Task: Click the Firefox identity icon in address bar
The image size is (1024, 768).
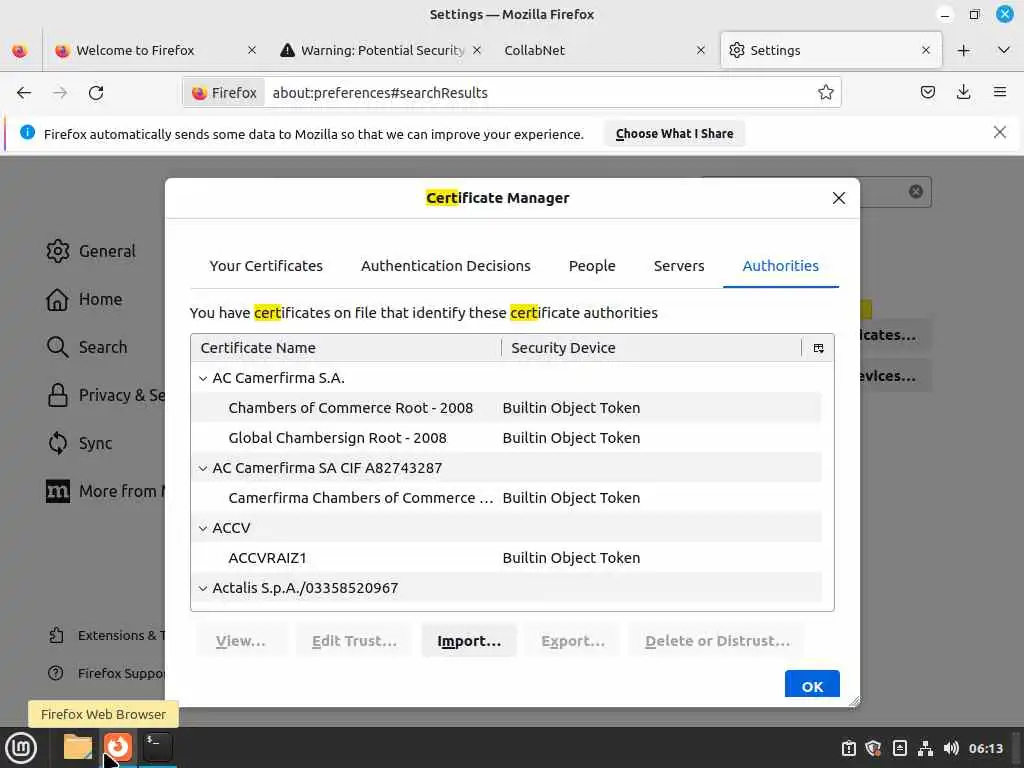Action: (224, 93)
